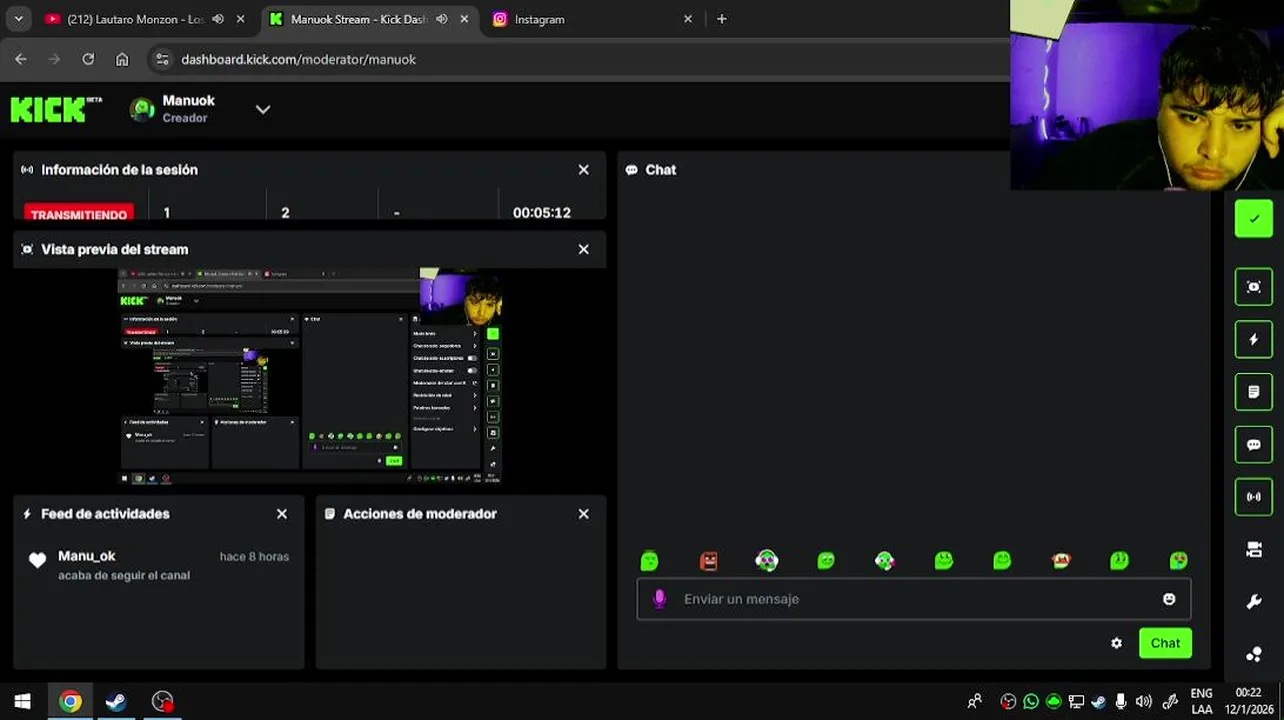Click the address bar URL dashboard.kick.com

tap(298, 59)
